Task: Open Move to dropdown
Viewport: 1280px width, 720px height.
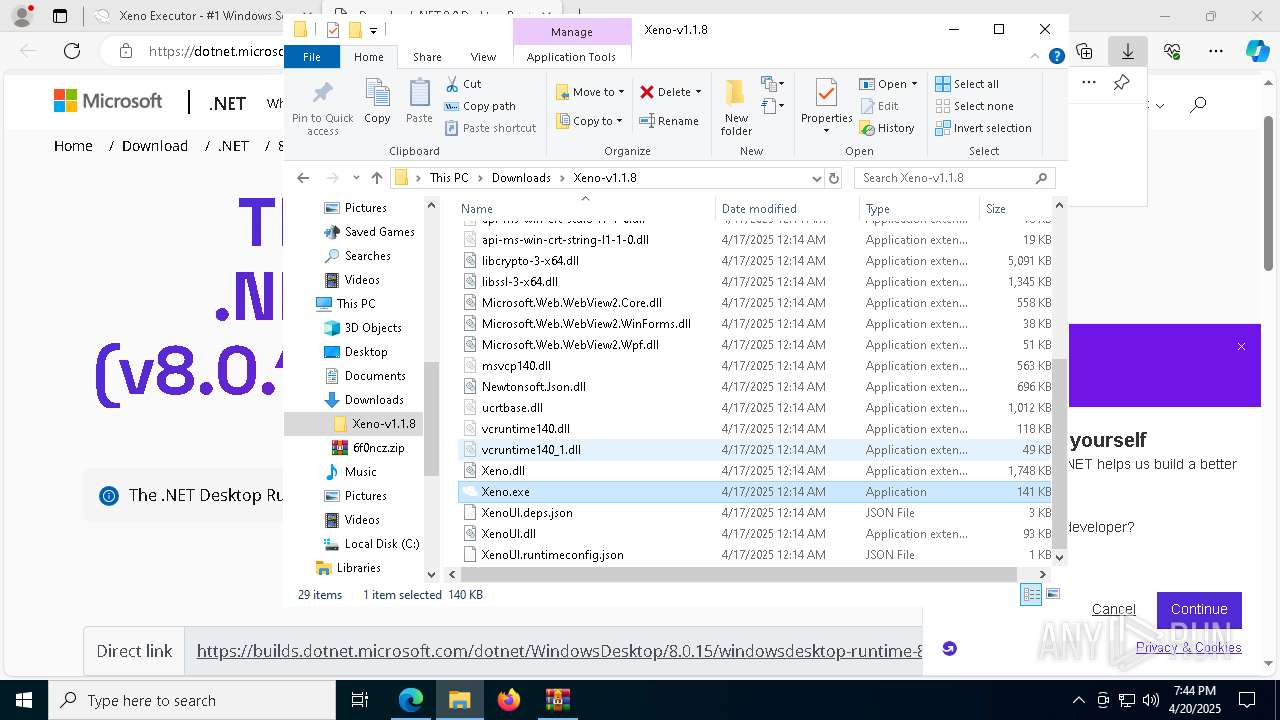Action: pos(590,92)
